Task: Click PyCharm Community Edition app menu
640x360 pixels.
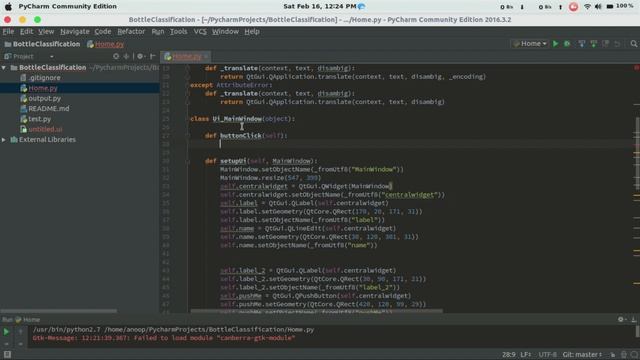Action: (67, 7)
